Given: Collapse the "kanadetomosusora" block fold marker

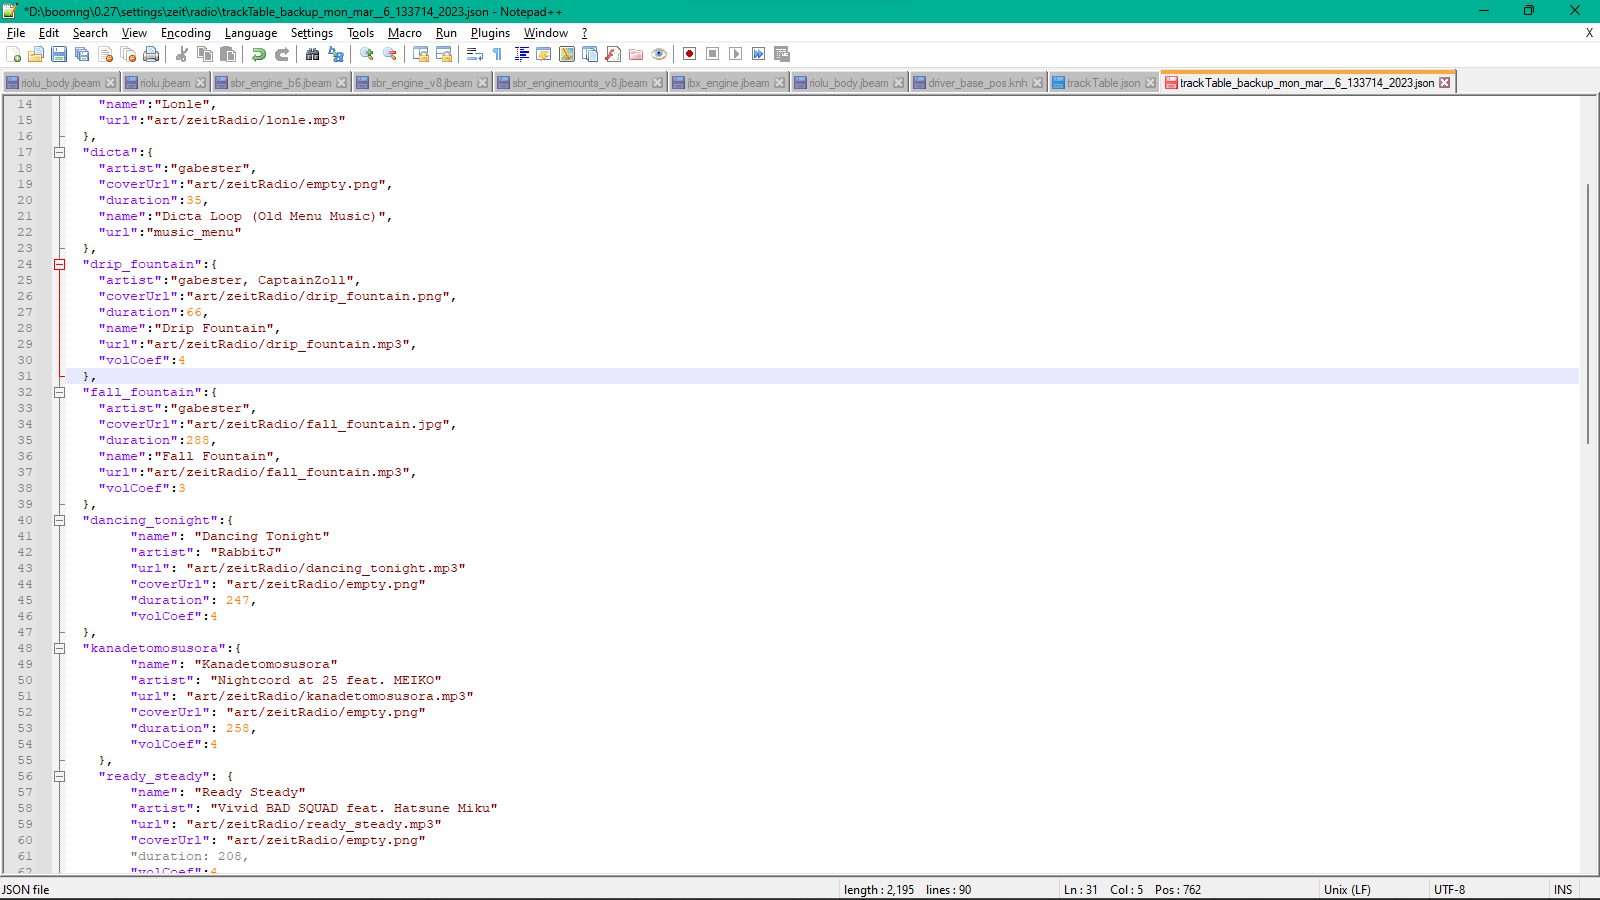Looking at the screenshot, I should point(59,648).
